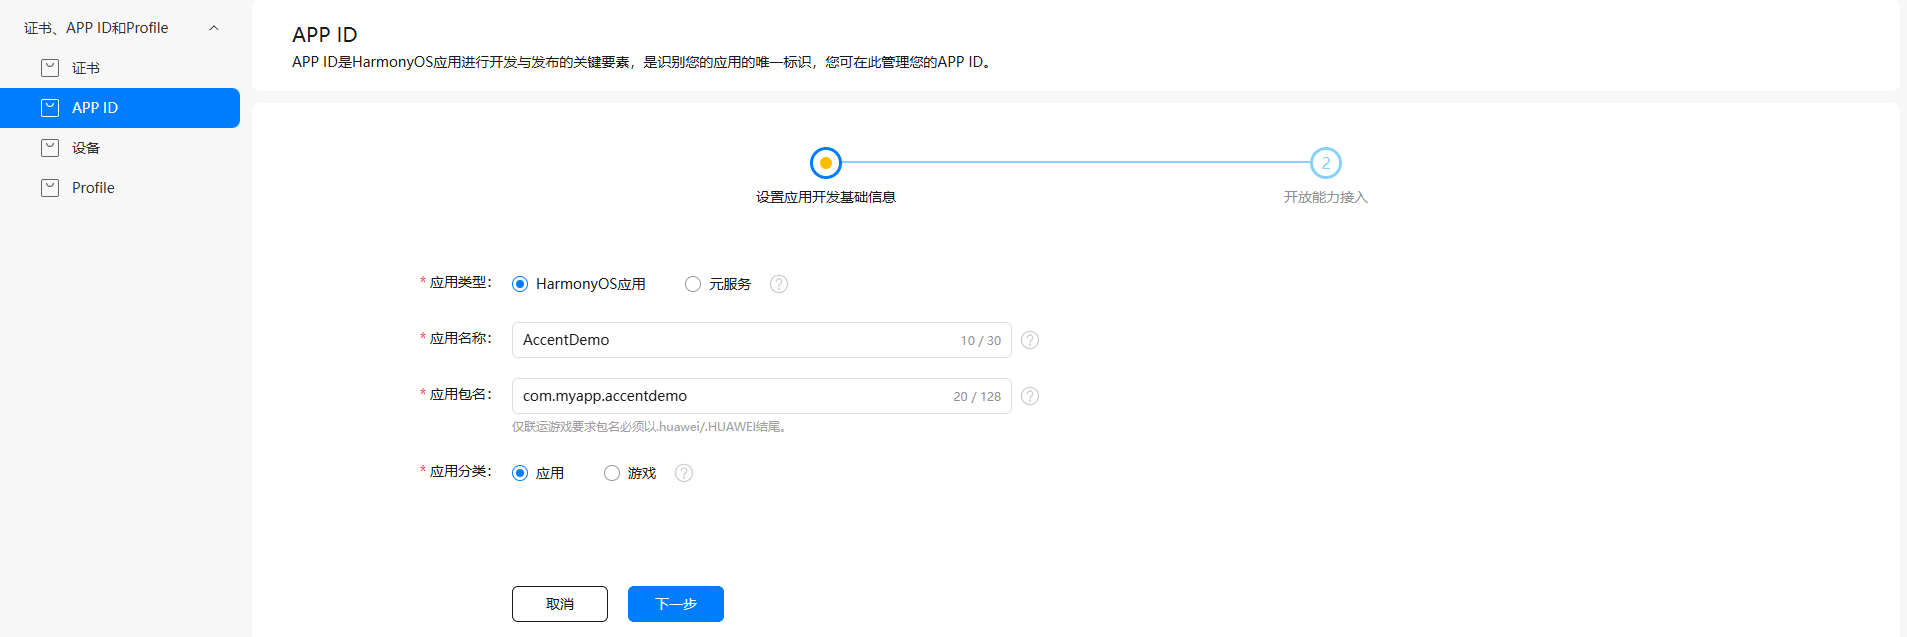
Task: Click step 1 设置应用开发基础信息 circle
Action: [x=826, y=163]
